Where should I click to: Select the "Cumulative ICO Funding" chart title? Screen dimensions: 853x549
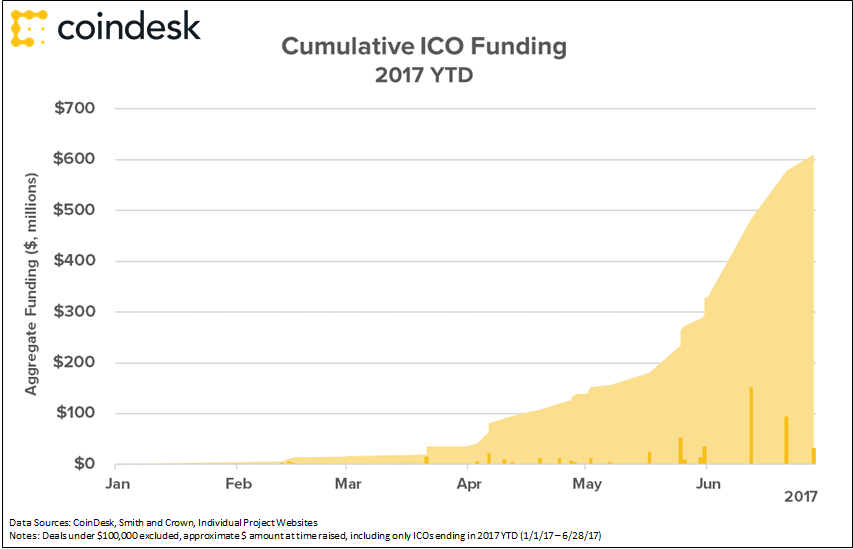pyautogui.click(x=424, y=47)
